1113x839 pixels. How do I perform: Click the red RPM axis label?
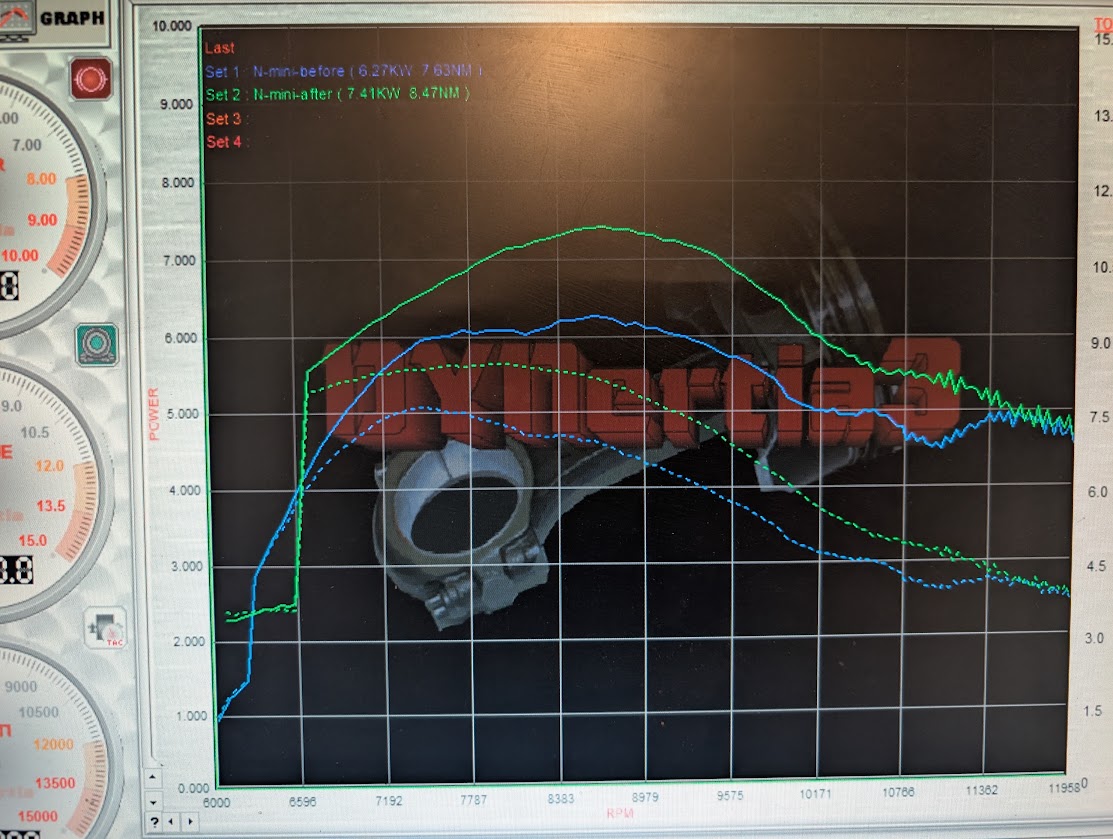click(x=620, y=813)
